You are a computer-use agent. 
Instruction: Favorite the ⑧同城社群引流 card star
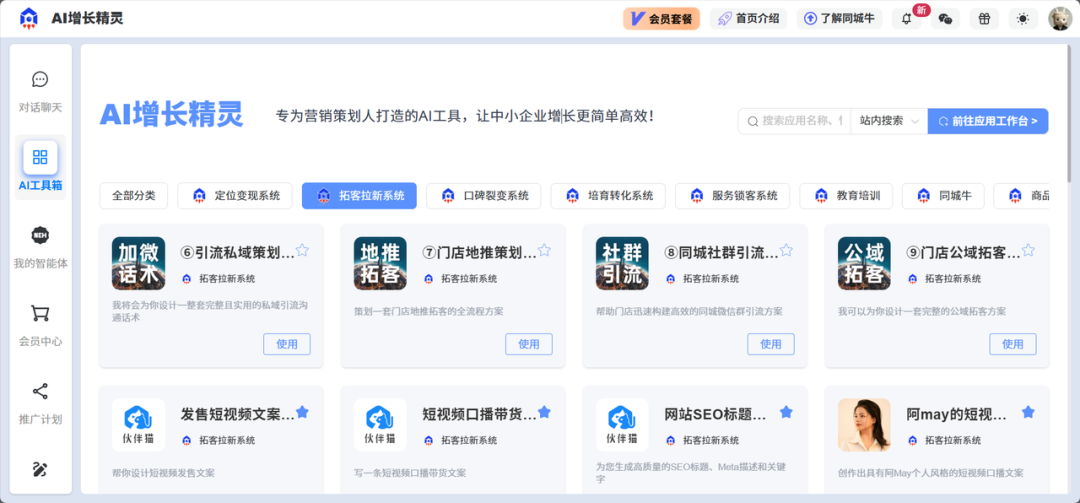pyautogui.click(x=786, y=250)
